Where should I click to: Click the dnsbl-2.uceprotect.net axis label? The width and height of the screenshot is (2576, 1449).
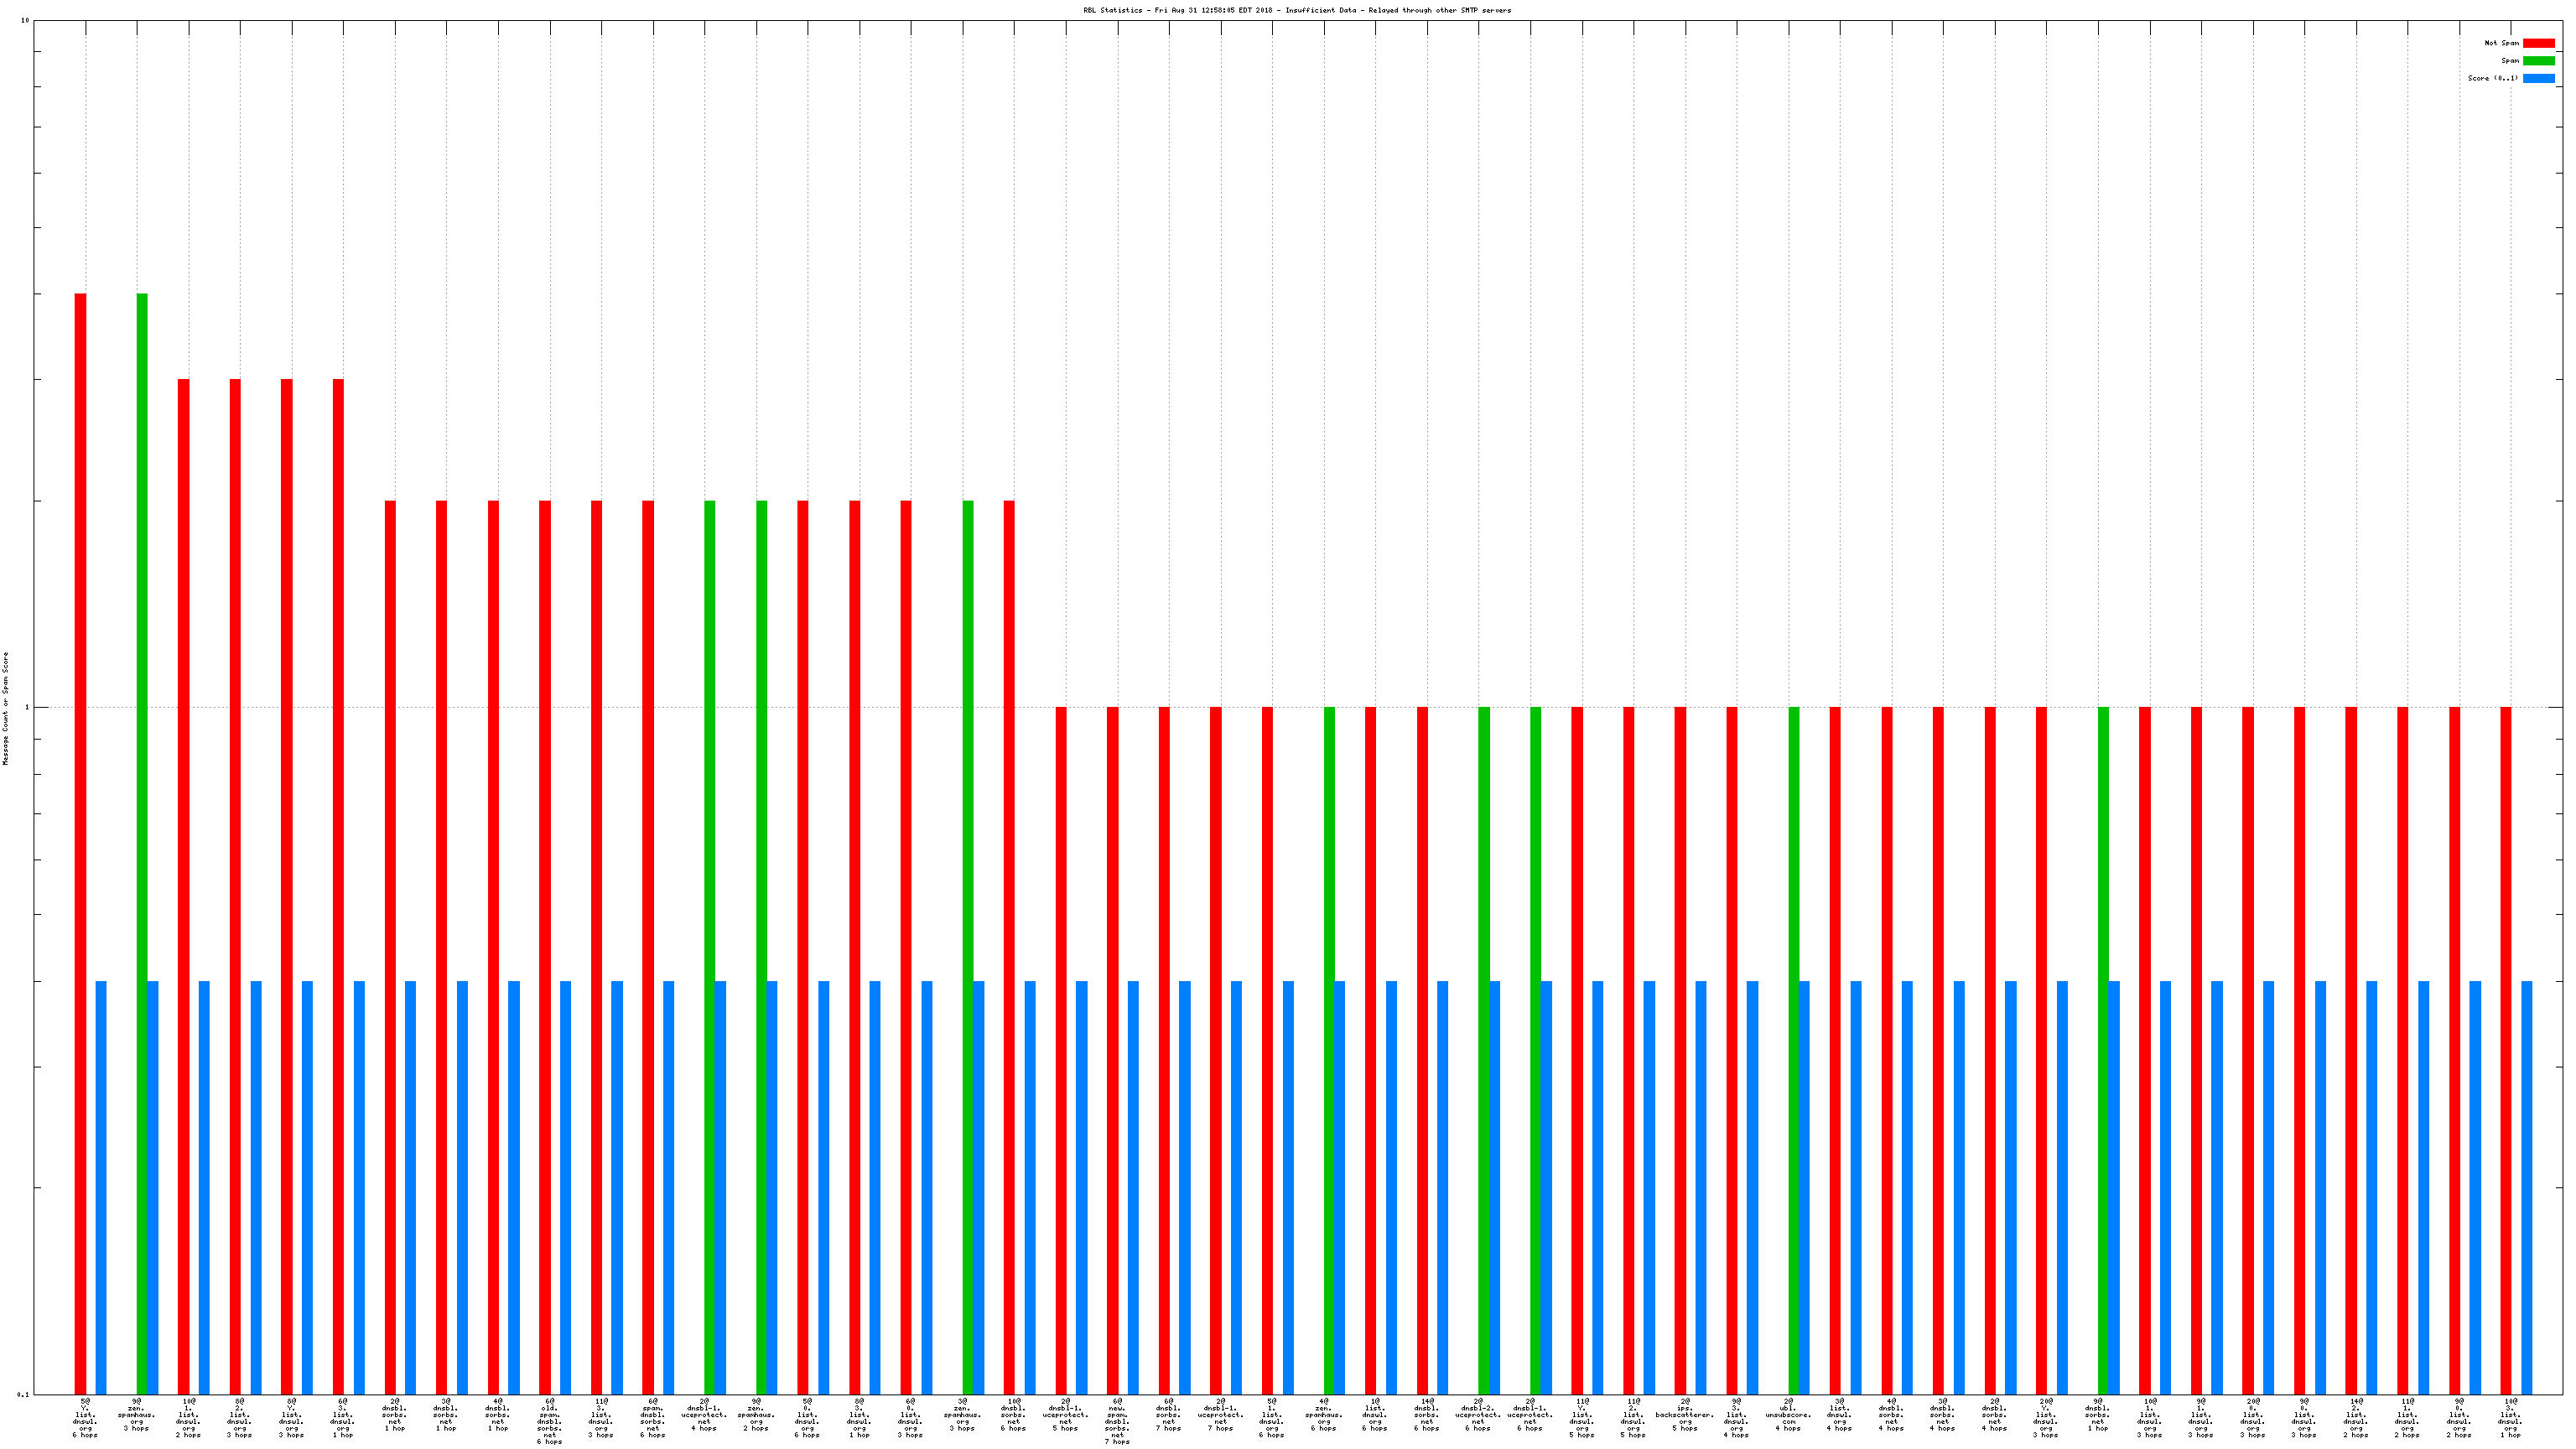pos(1478,1415)
